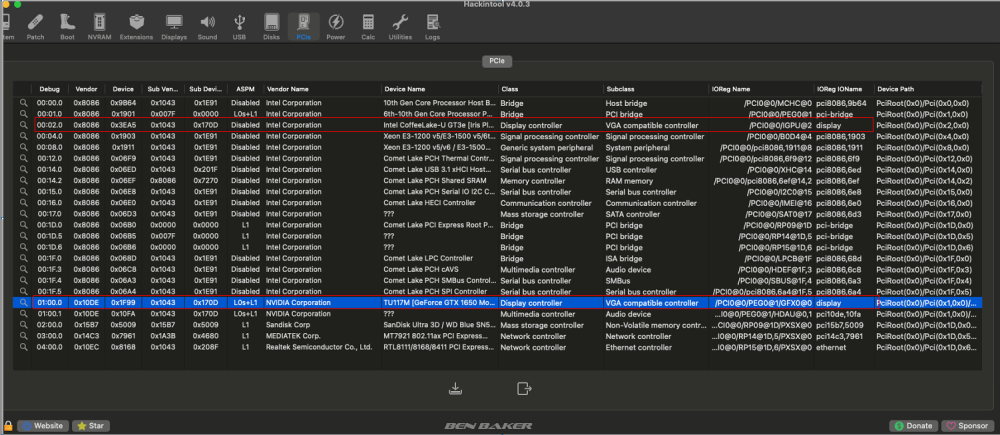
Task: Sort by the ASPM column header
Action: 245,89
